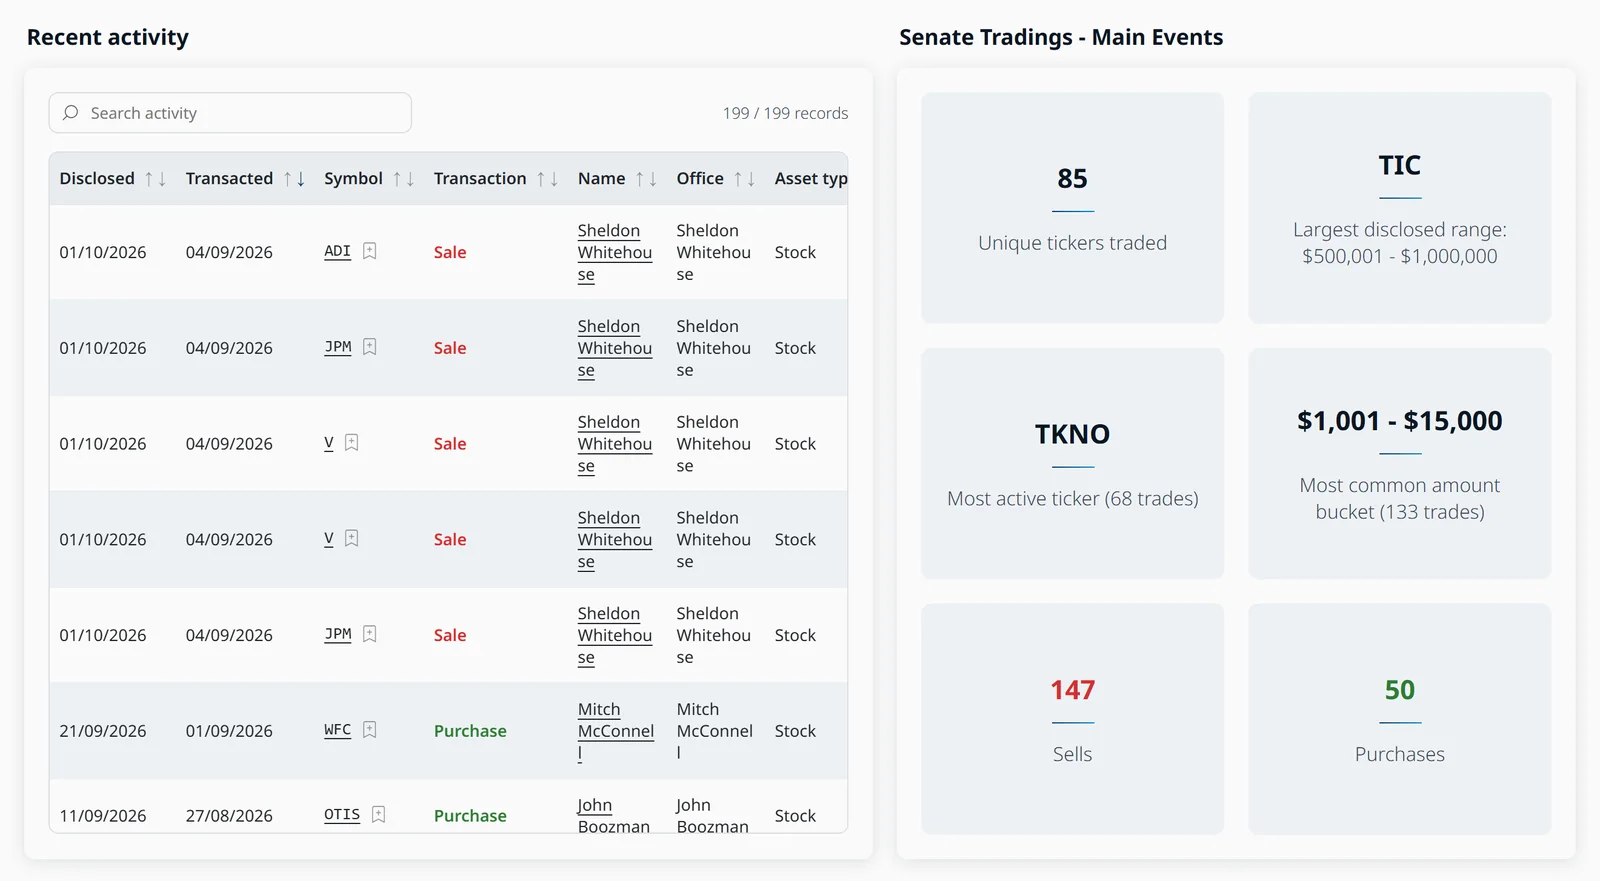The image size is (1600, 881).
Task: Click the 11/09/2026 disclosed date cell
Action: coord(103,816)
